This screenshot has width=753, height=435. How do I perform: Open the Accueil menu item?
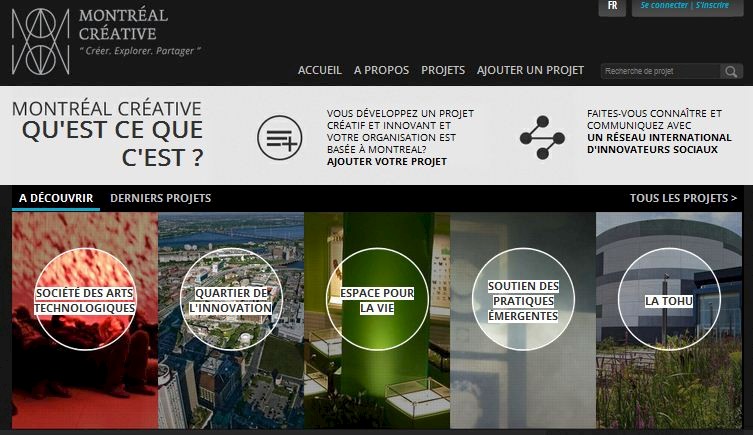tap(320, 70)
